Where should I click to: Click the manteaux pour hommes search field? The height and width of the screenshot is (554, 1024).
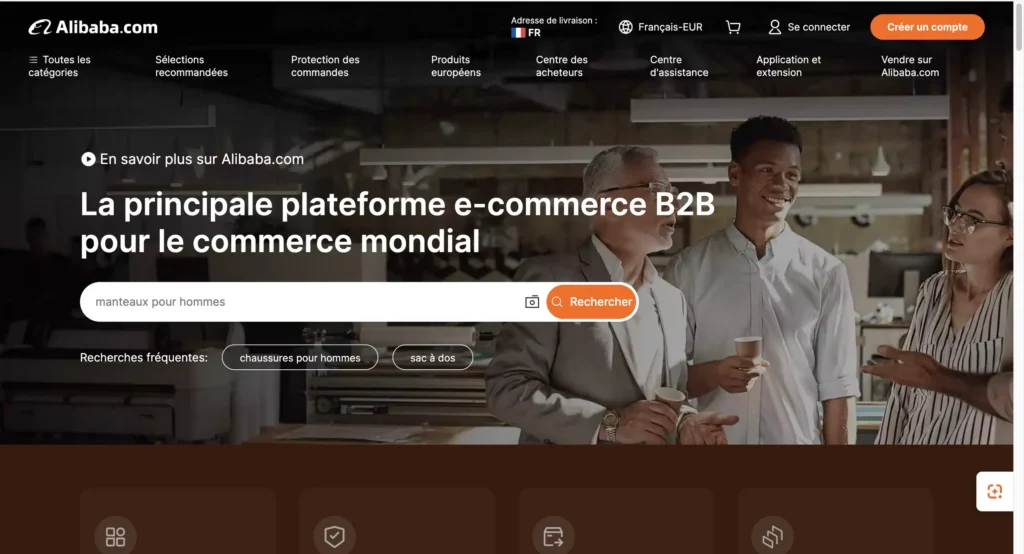click(x=304, y=302)
